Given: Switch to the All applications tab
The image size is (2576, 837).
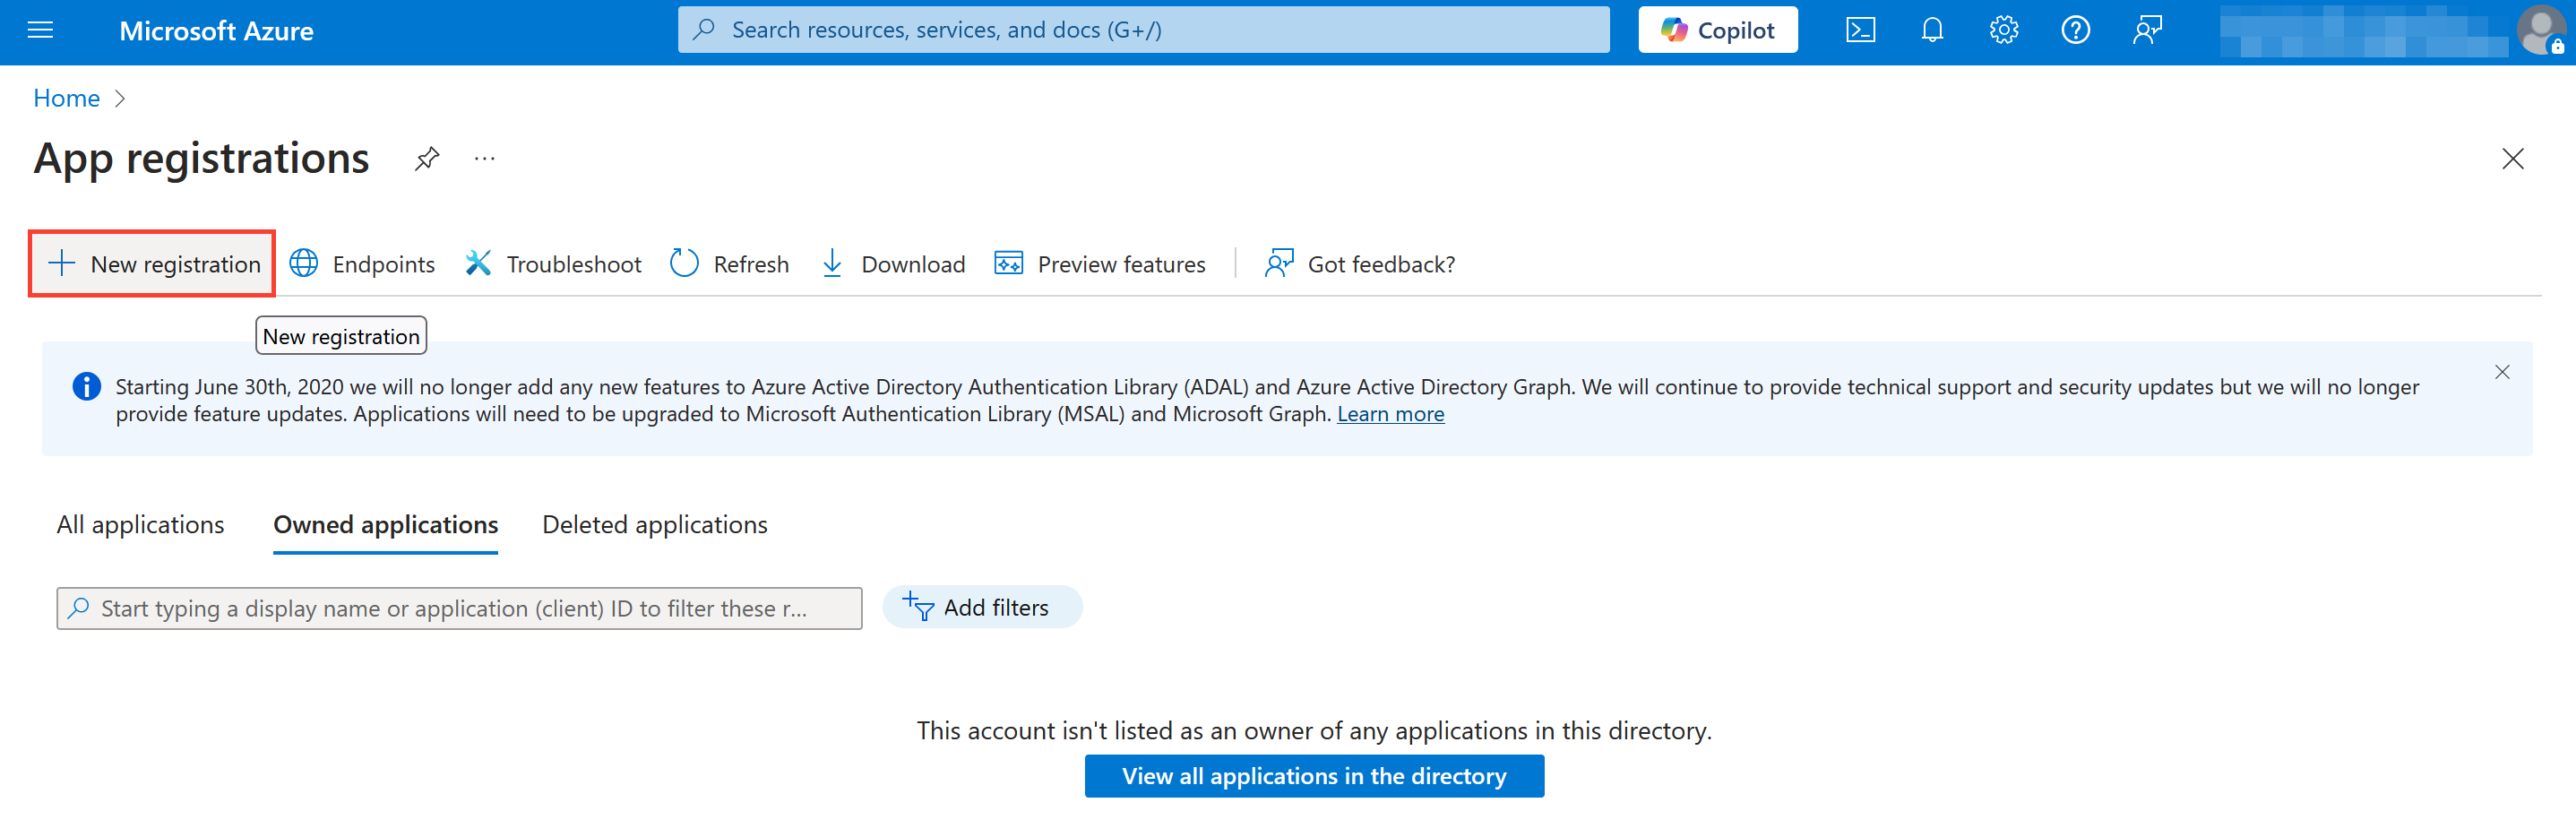Looking at the screenshot, I should coord(140,525).
